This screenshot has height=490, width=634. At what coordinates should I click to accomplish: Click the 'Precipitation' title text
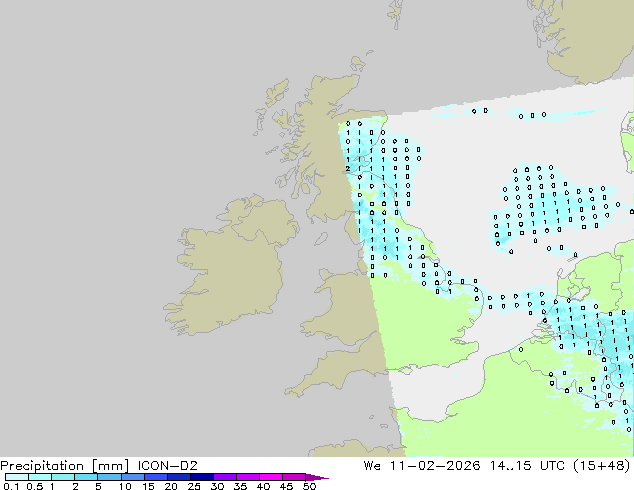42,466
